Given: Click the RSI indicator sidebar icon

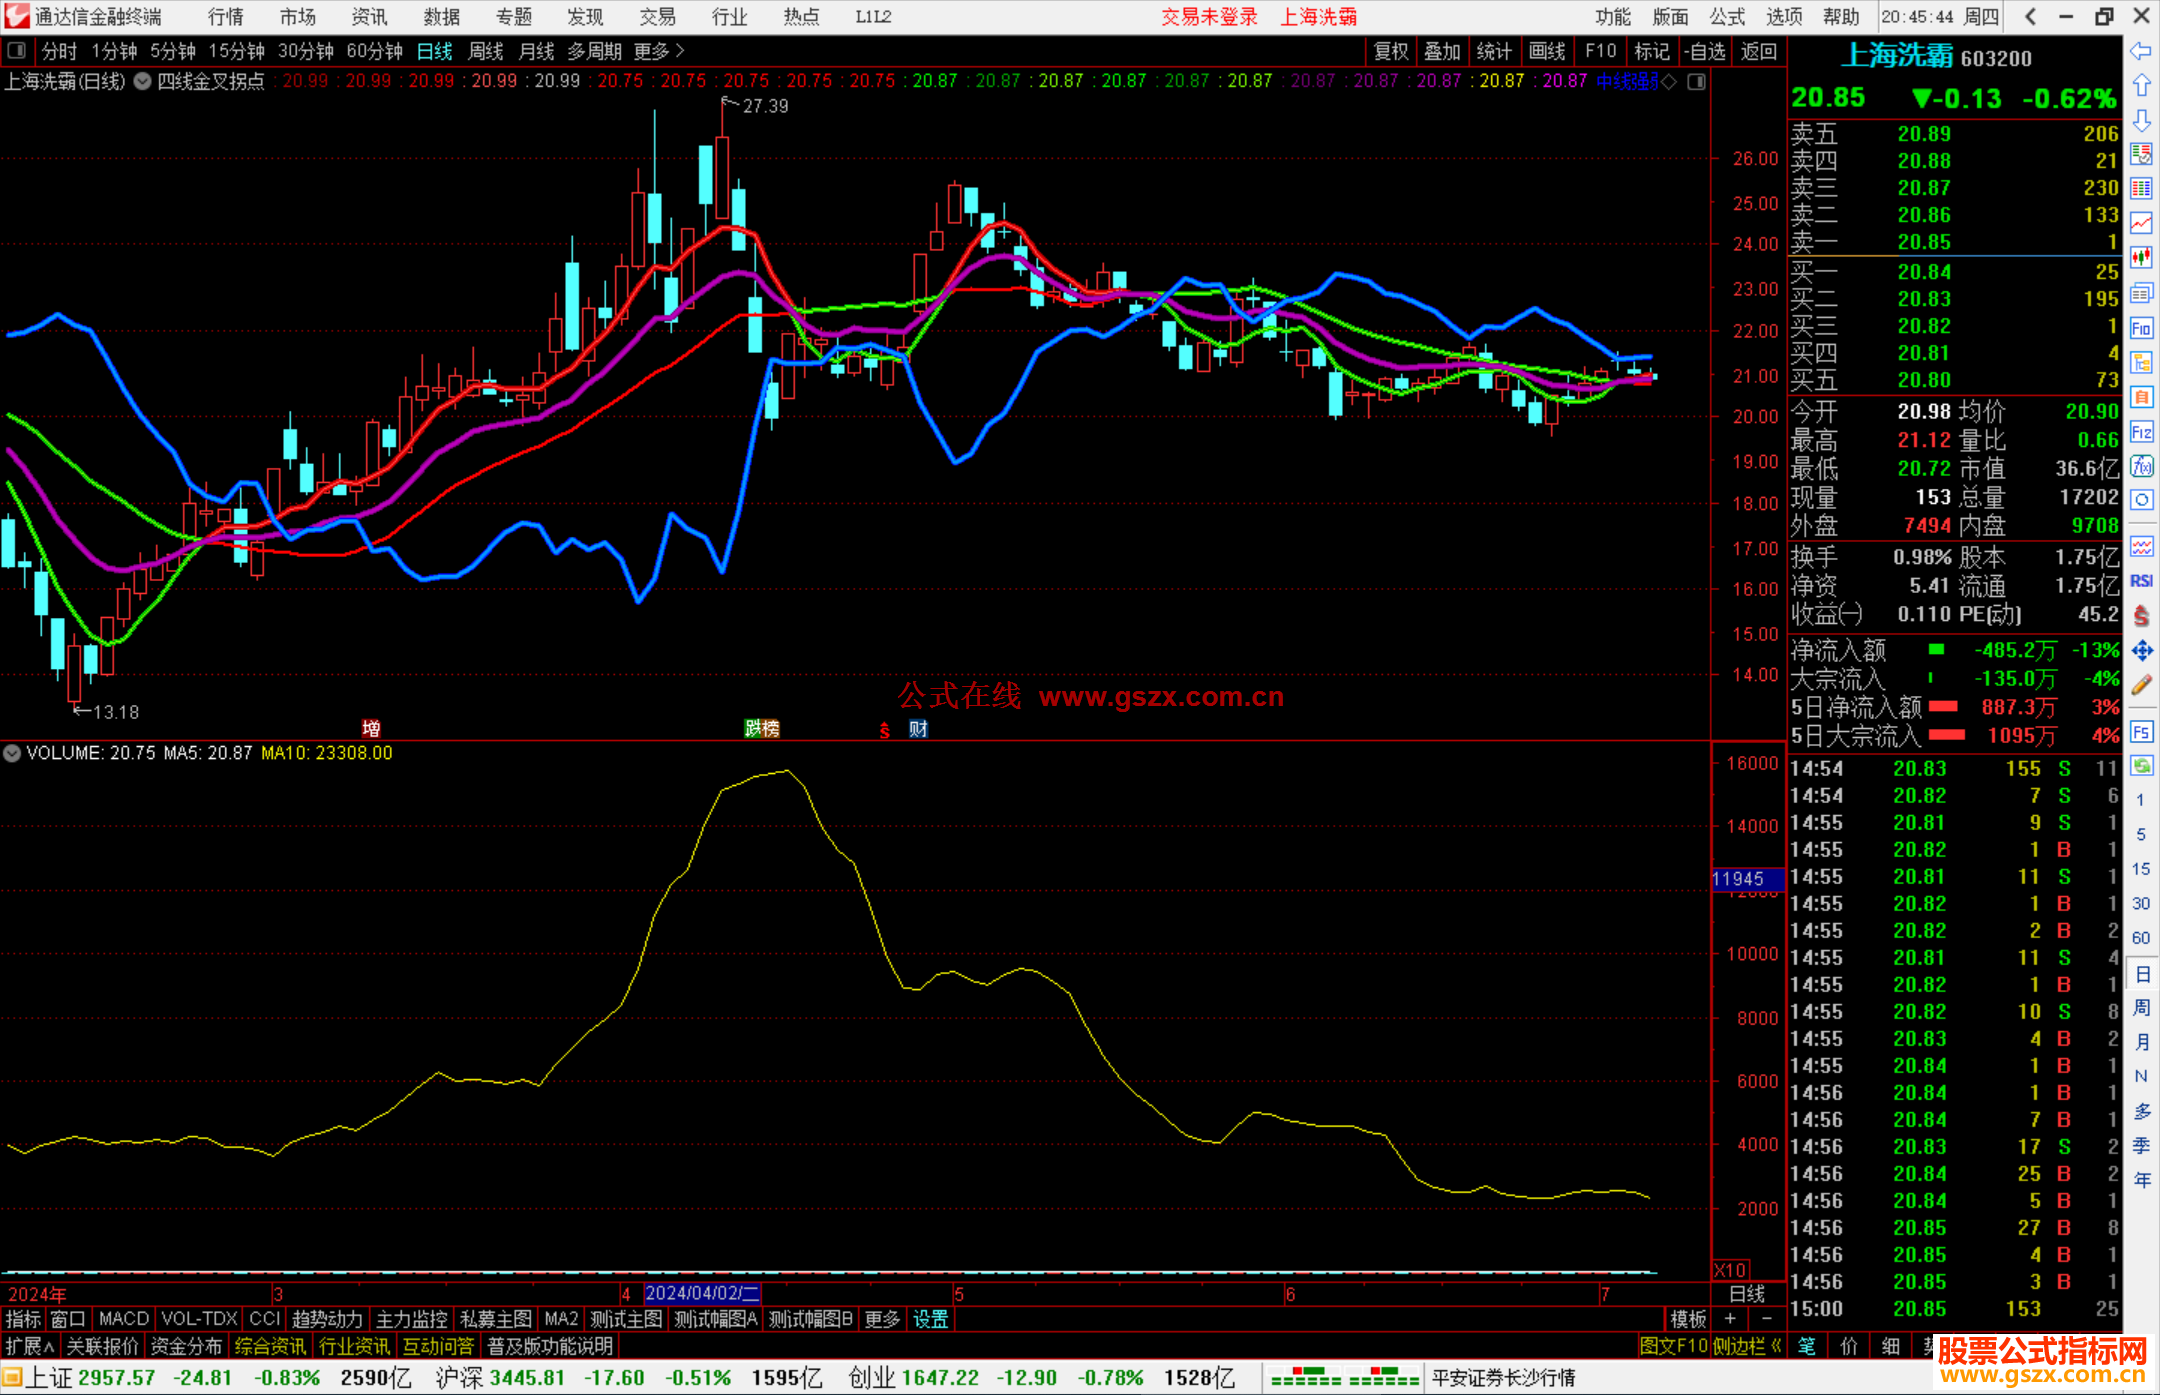Looking at the screenshot, I should [x=2141, y=581].
